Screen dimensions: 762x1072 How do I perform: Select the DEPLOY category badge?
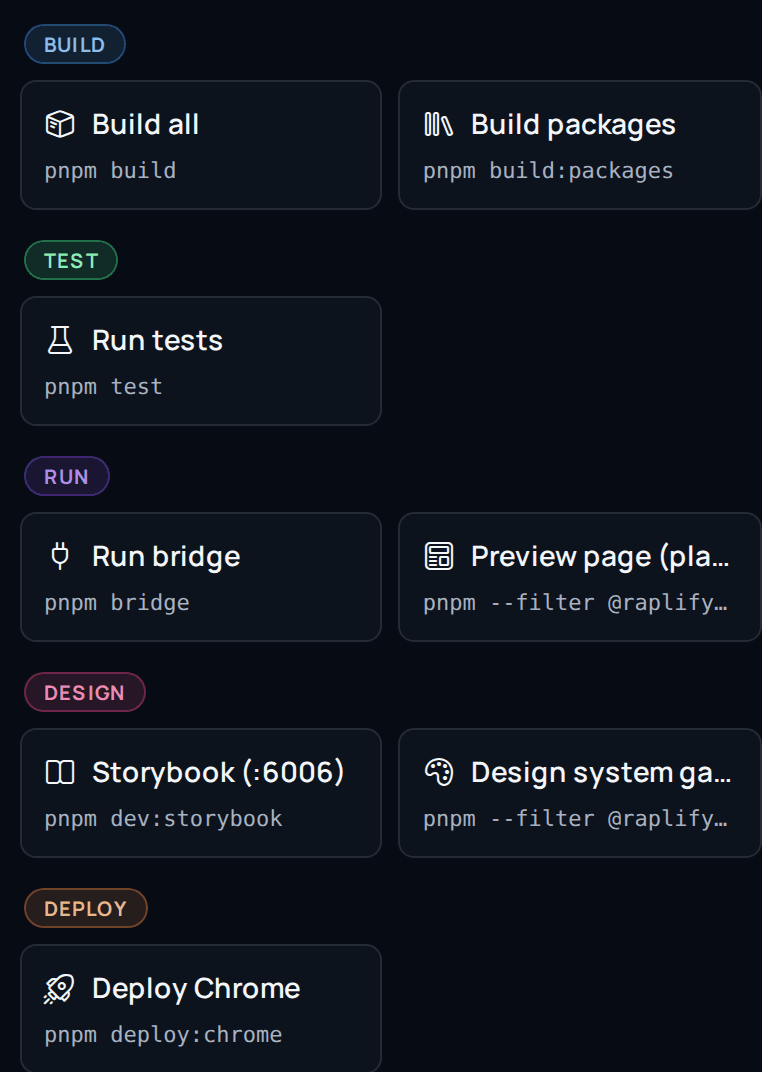tap(85, 909)
